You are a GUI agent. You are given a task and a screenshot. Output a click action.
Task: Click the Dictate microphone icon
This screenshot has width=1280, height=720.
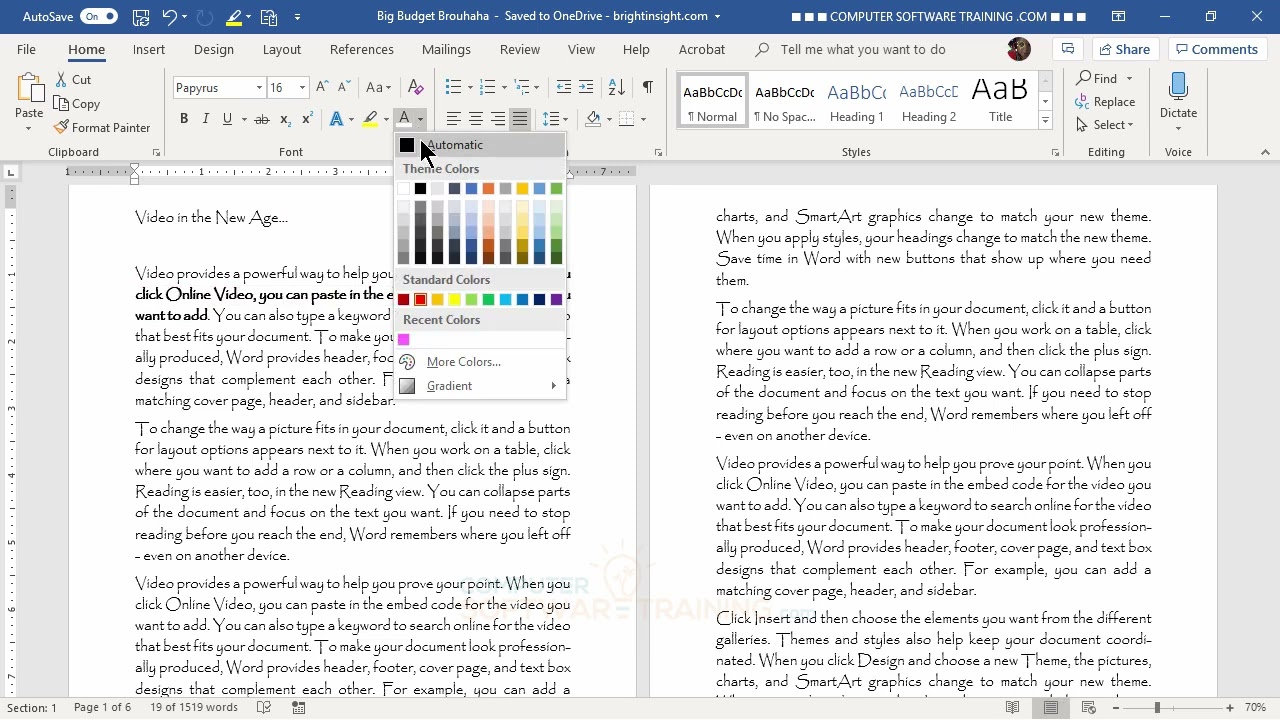click(x=1178, y=89)
